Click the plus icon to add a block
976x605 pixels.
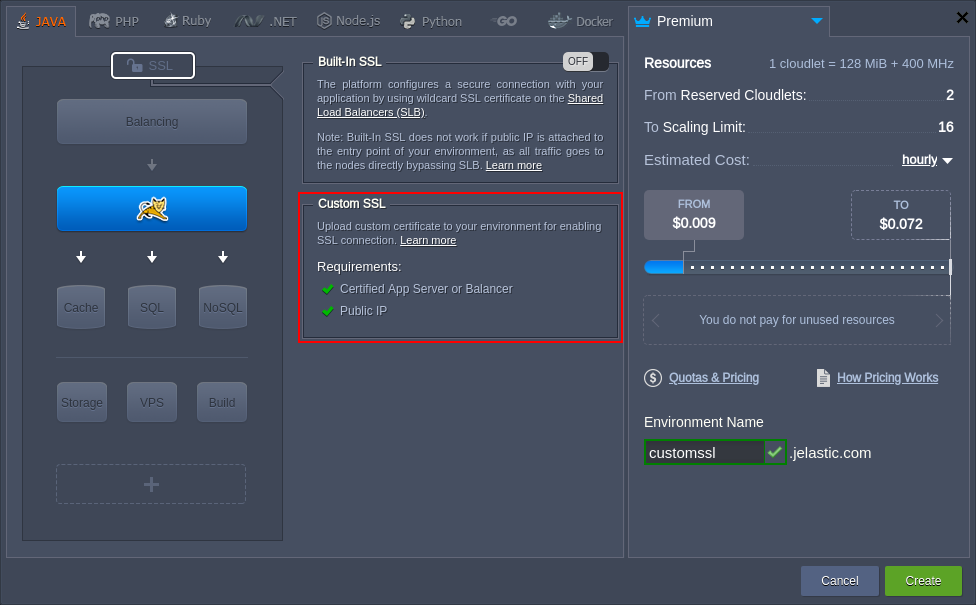pos(151,484)
